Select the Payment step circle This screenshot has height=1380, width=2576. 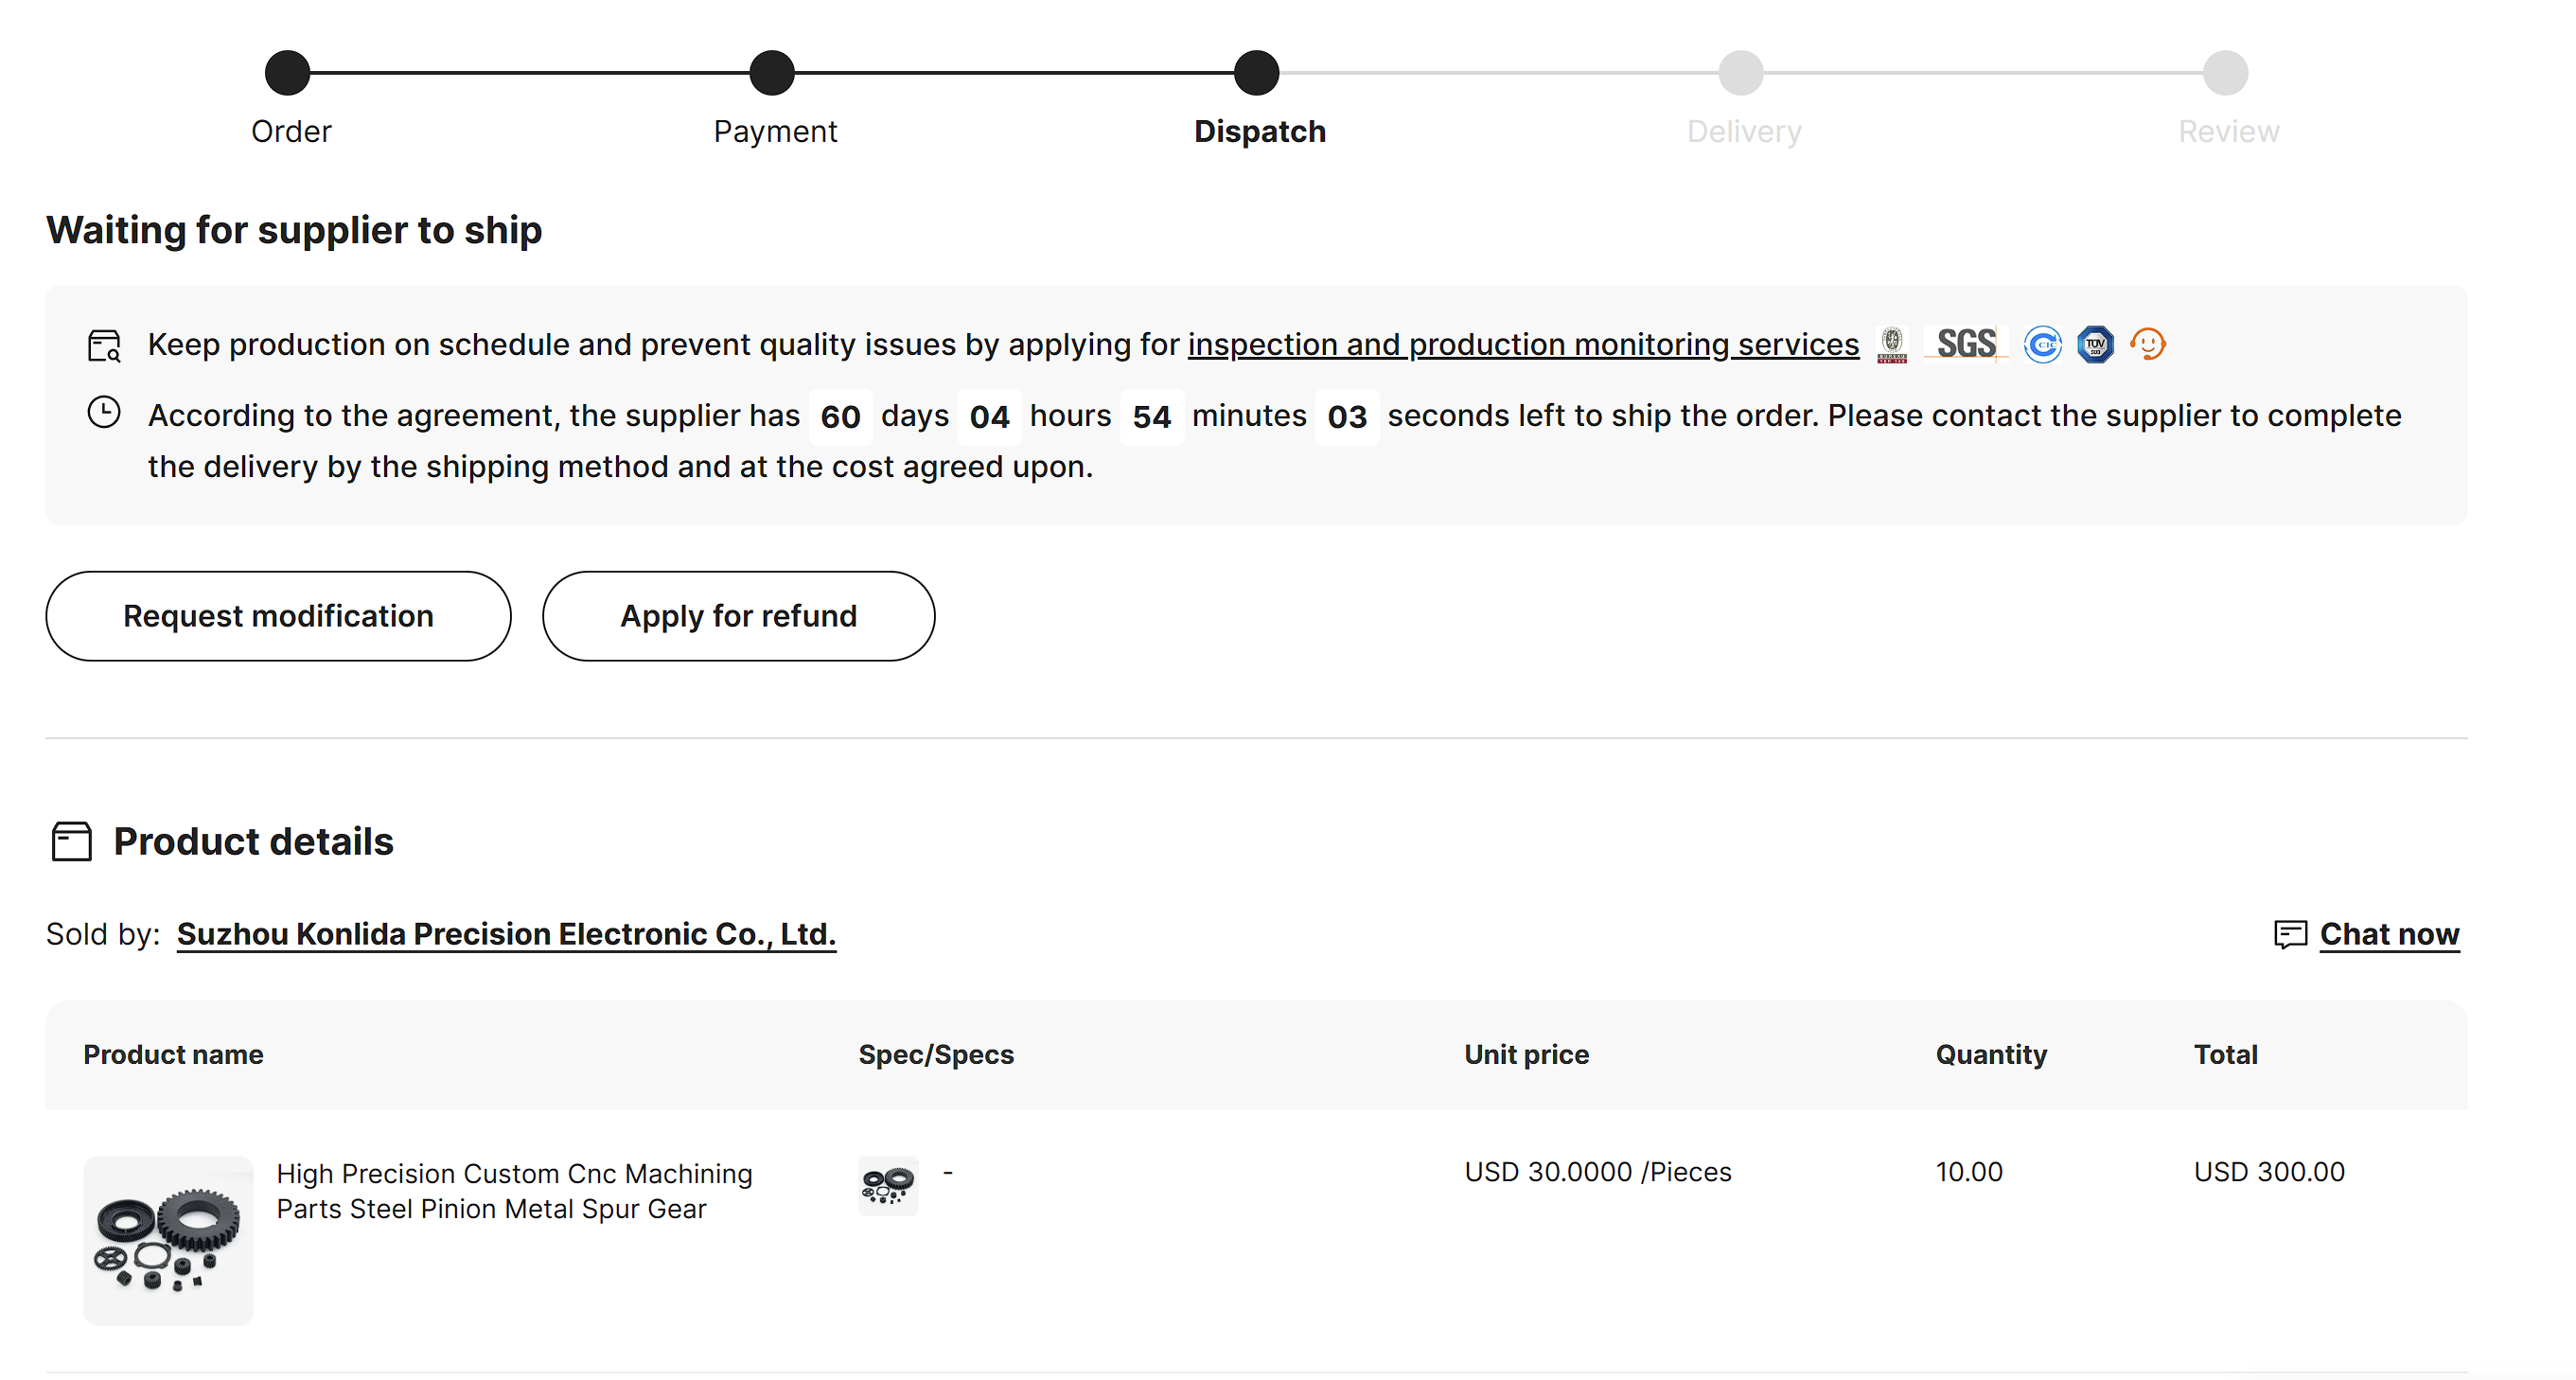pyautogui.click(x=772, y=73)
